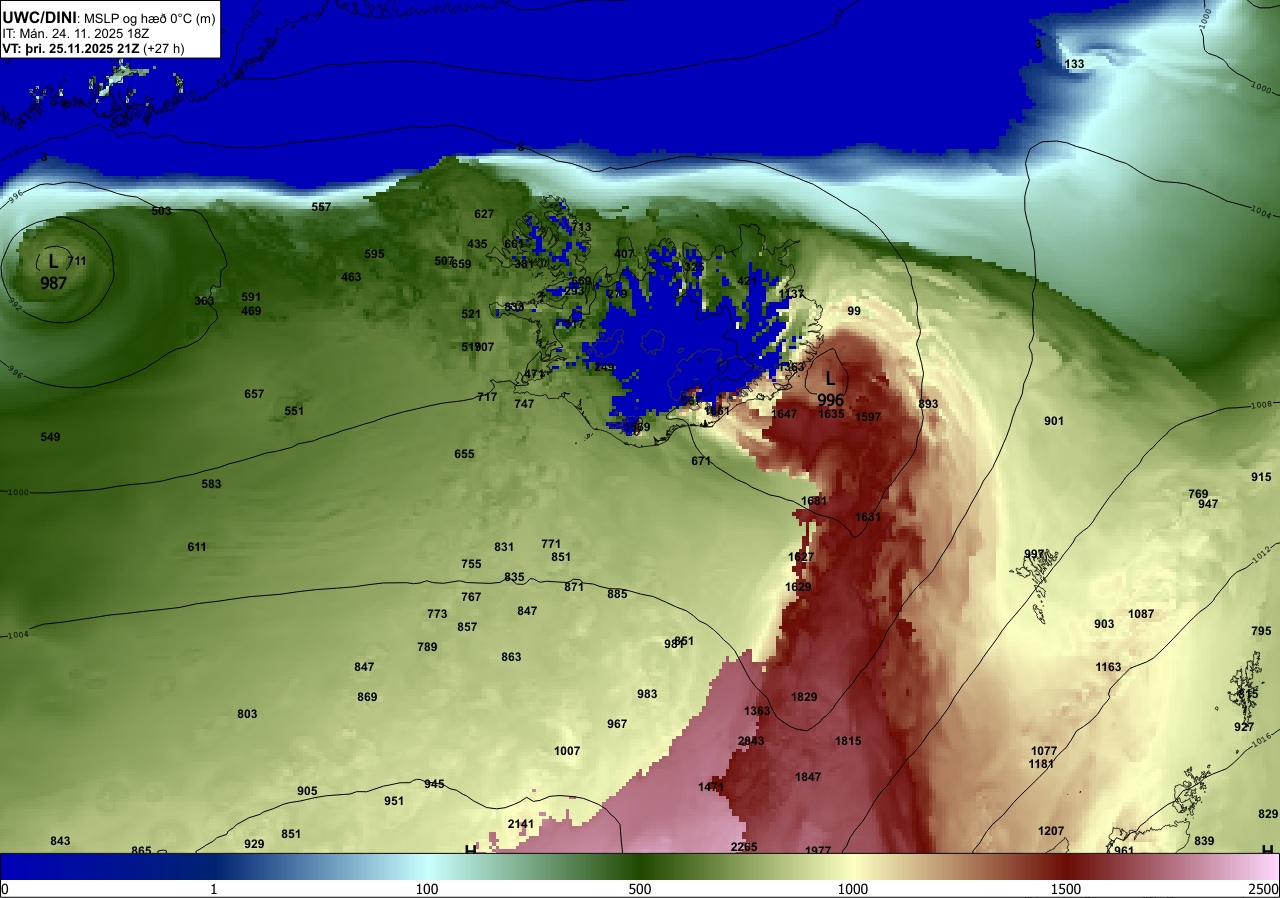Click the 2500 label on the color scale
This screenshot has height=898, width=1280.
(1265, 889)
